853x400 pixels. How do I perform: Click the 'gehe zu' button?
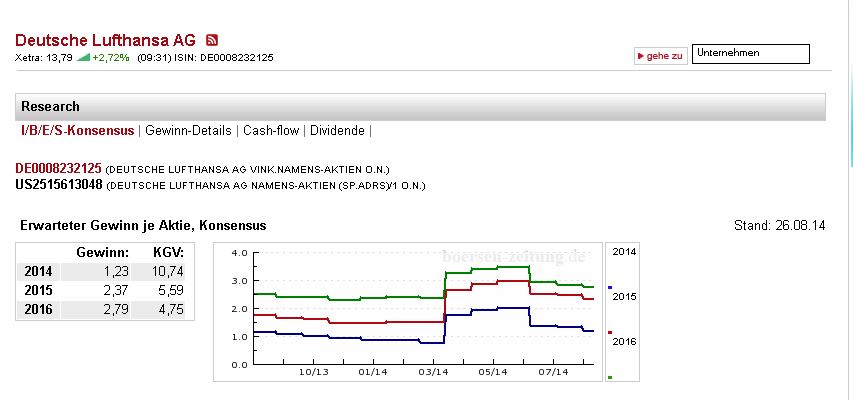tap(660, 56)
